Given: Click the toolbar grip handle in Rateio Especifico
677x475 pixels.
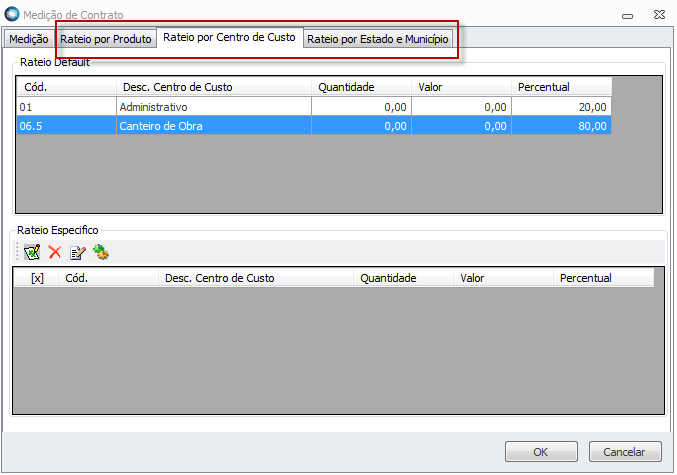Looking at the screenshot, I should point(17,252).
